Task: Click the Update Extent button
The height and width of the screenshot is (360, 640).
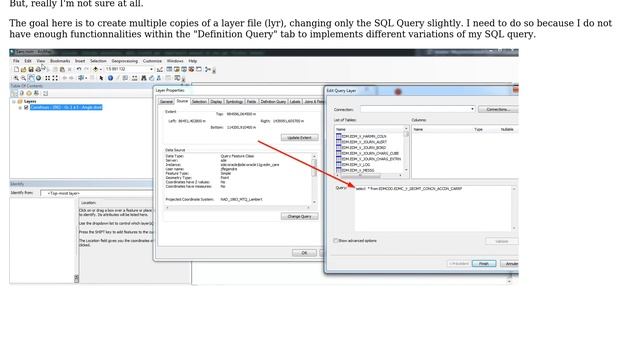Action: tap(300, 138)
